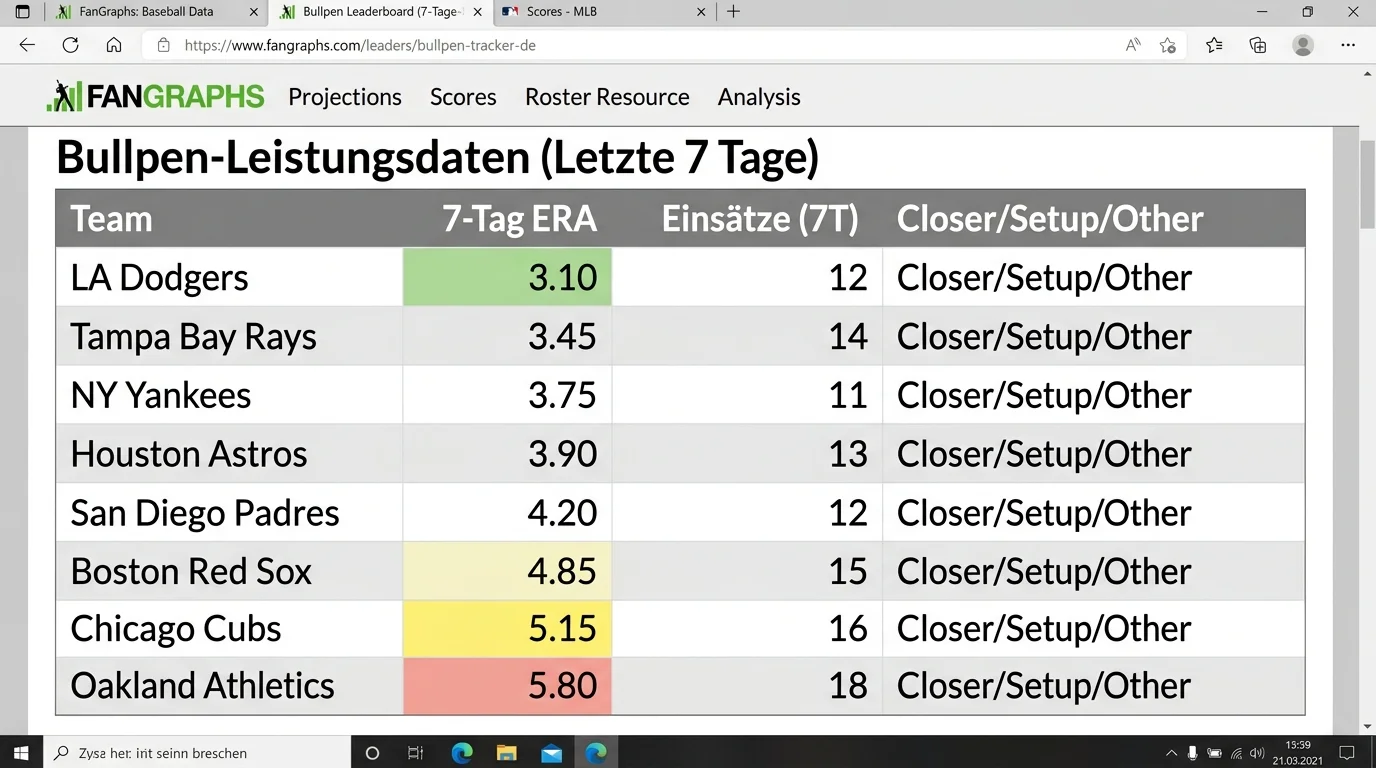Image resolution: width=1376 pixels, height=768 pixels.
Task: Open a new browser tab
Action: 733,12
